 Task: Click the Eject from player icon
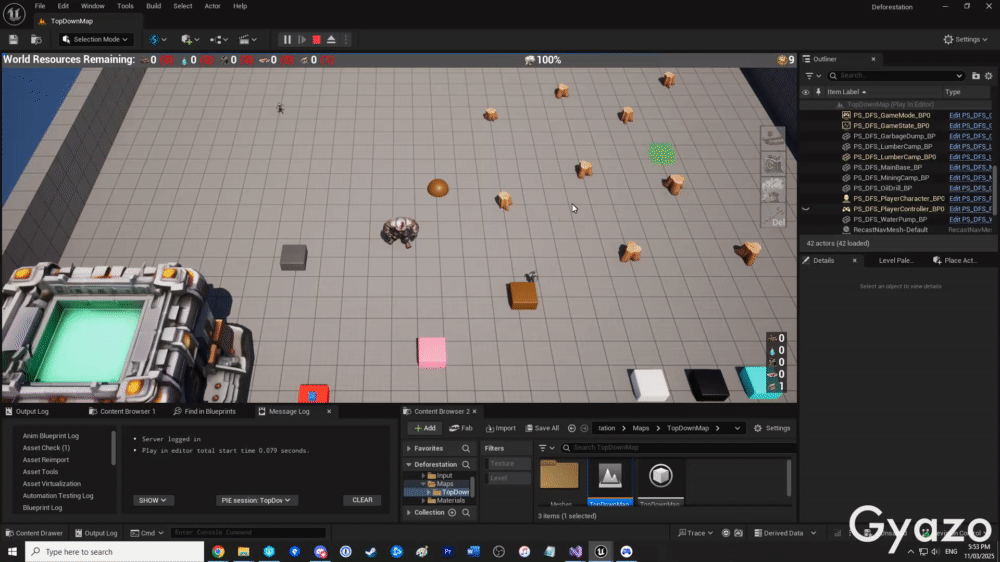[x=331, y=40]
